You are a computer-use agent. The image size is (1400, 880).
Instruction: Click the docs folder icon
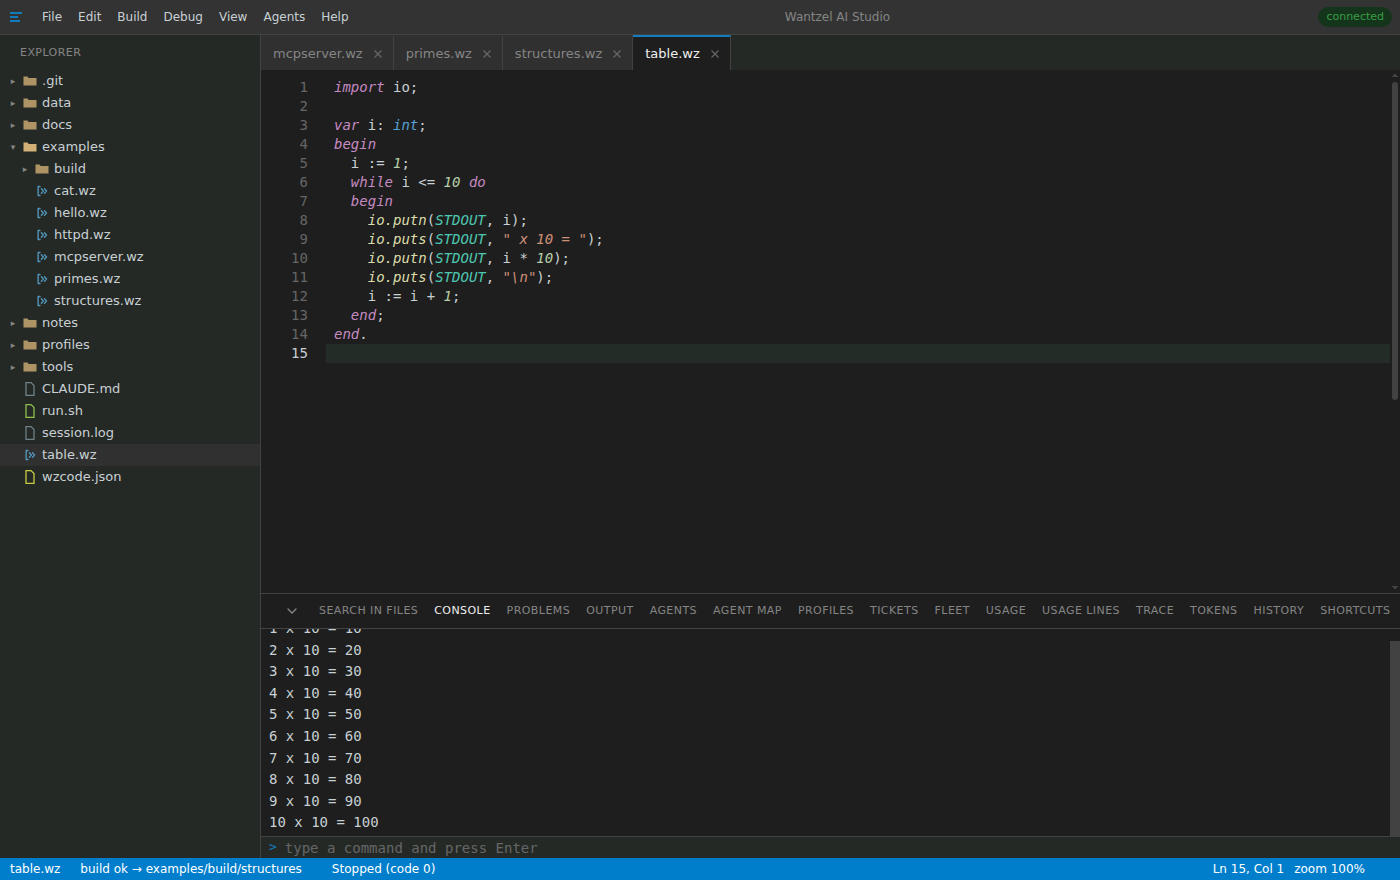(30, 125)
